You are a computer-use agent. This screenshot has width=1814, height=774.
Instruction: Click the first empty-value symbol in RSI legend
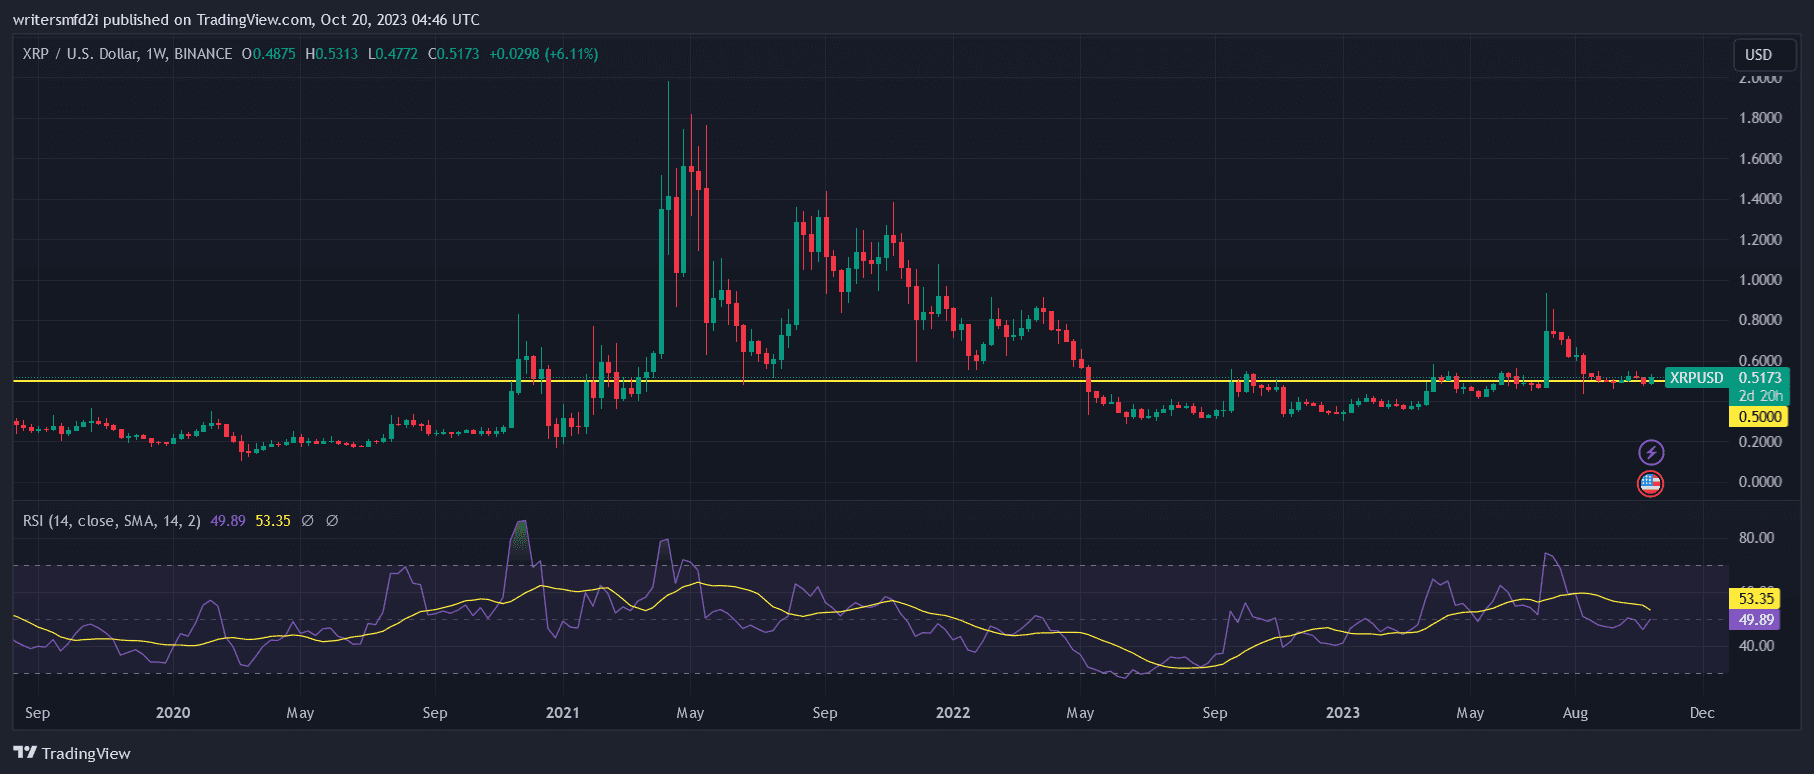point(308,521)
